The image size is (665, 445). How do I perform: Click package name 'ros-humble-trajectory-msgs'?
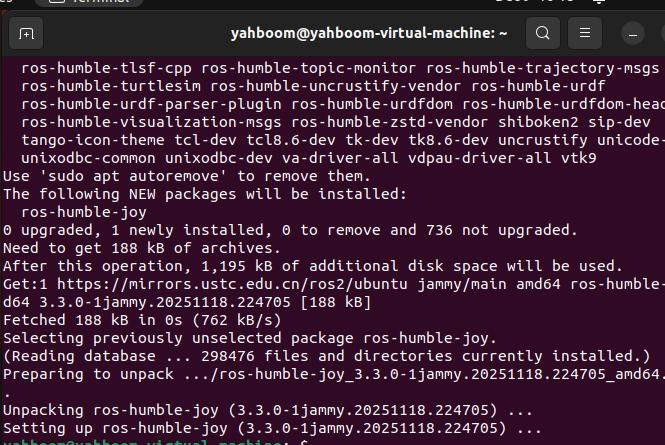(542, 68)
